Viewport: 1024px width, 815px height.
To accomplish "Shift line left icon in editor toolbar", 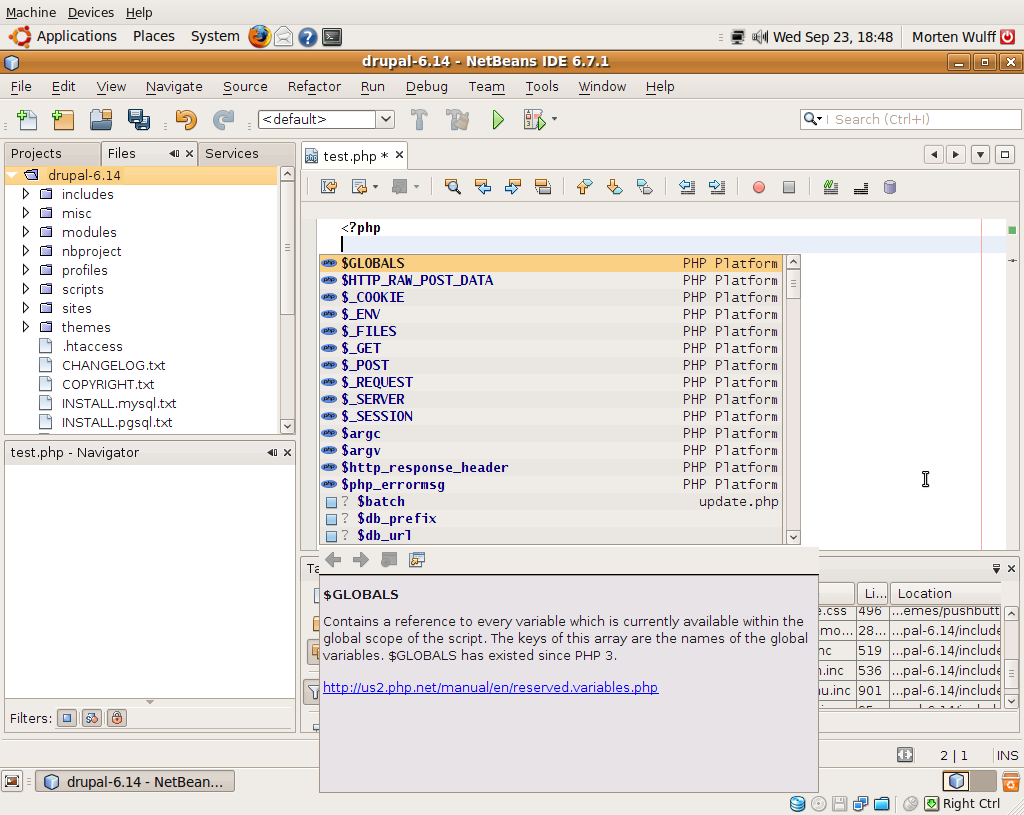I will 686,187.
